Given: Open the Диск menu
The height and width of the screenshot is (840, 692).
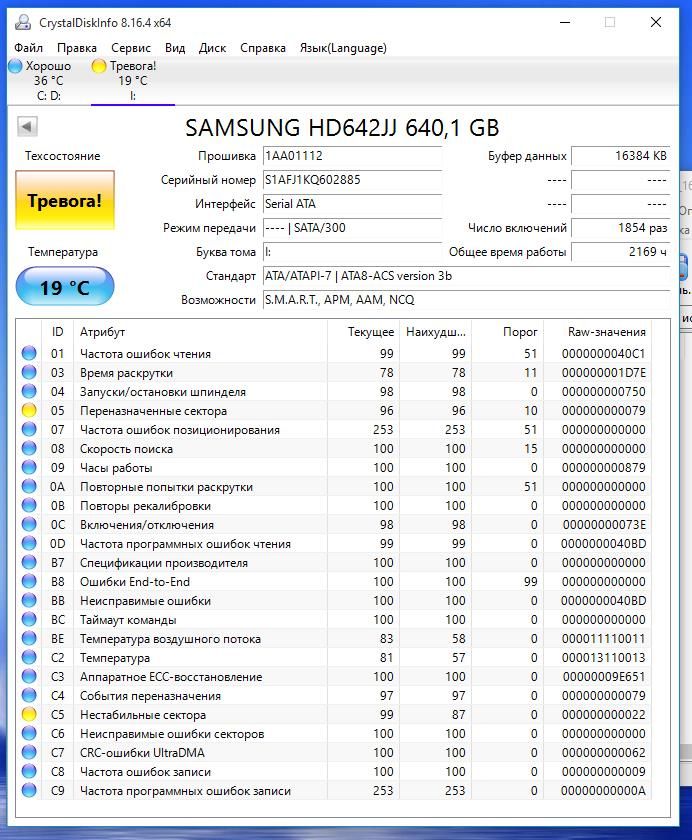Looking at the screenshot, I should (x=212, y=48).
